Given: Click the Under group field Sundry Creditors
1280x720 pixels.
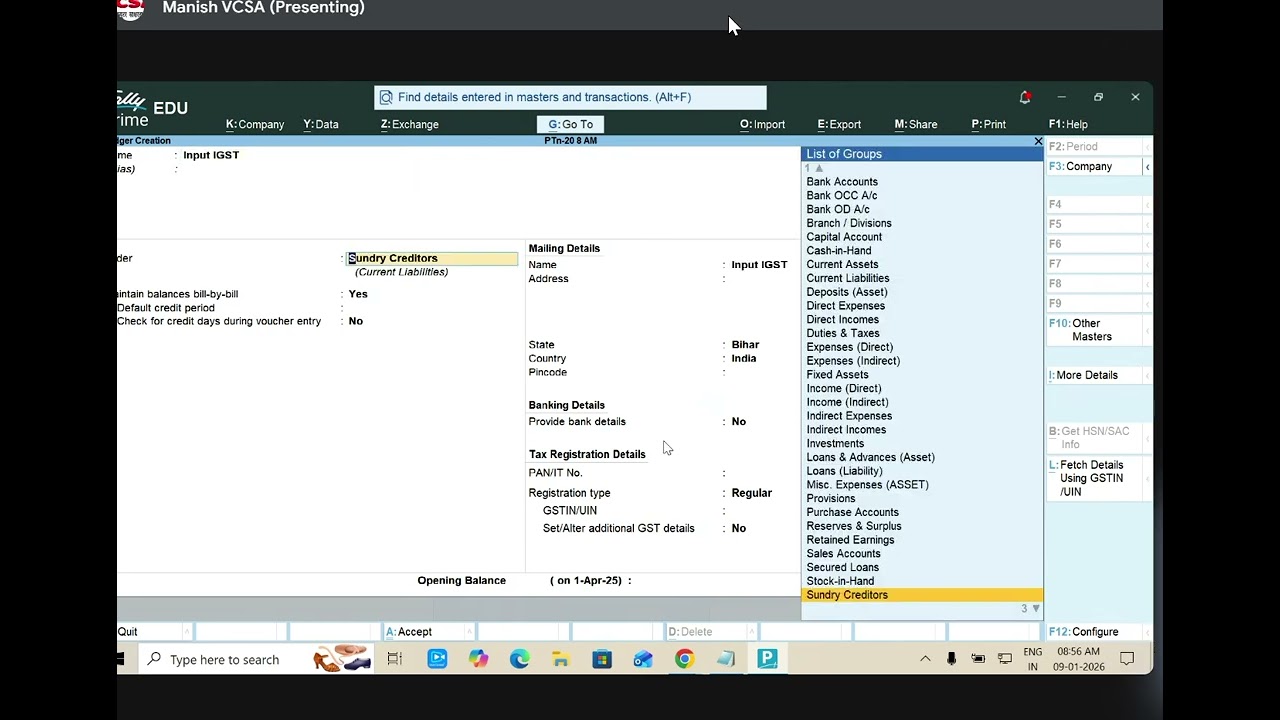Looking at the screenshot, I should point(432,258).
